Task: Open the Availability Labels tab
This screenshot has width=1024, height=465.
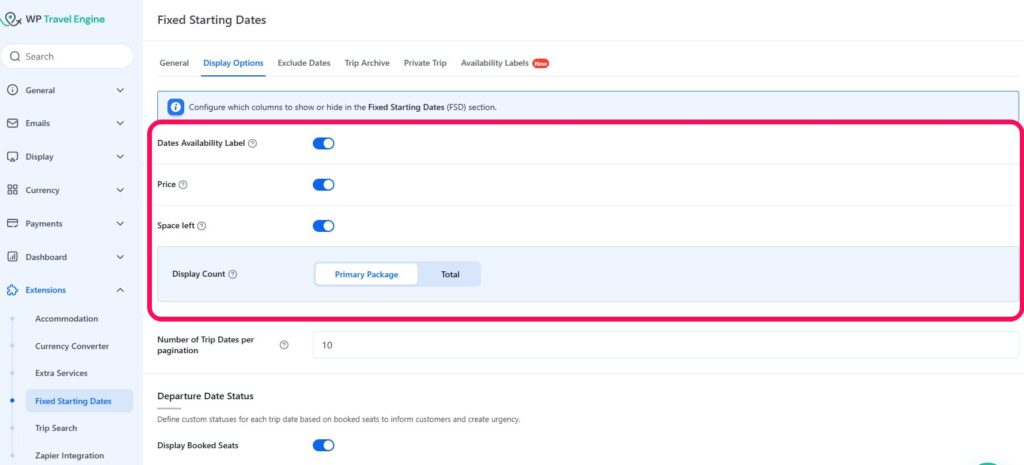Action: (x=495, y=63)
